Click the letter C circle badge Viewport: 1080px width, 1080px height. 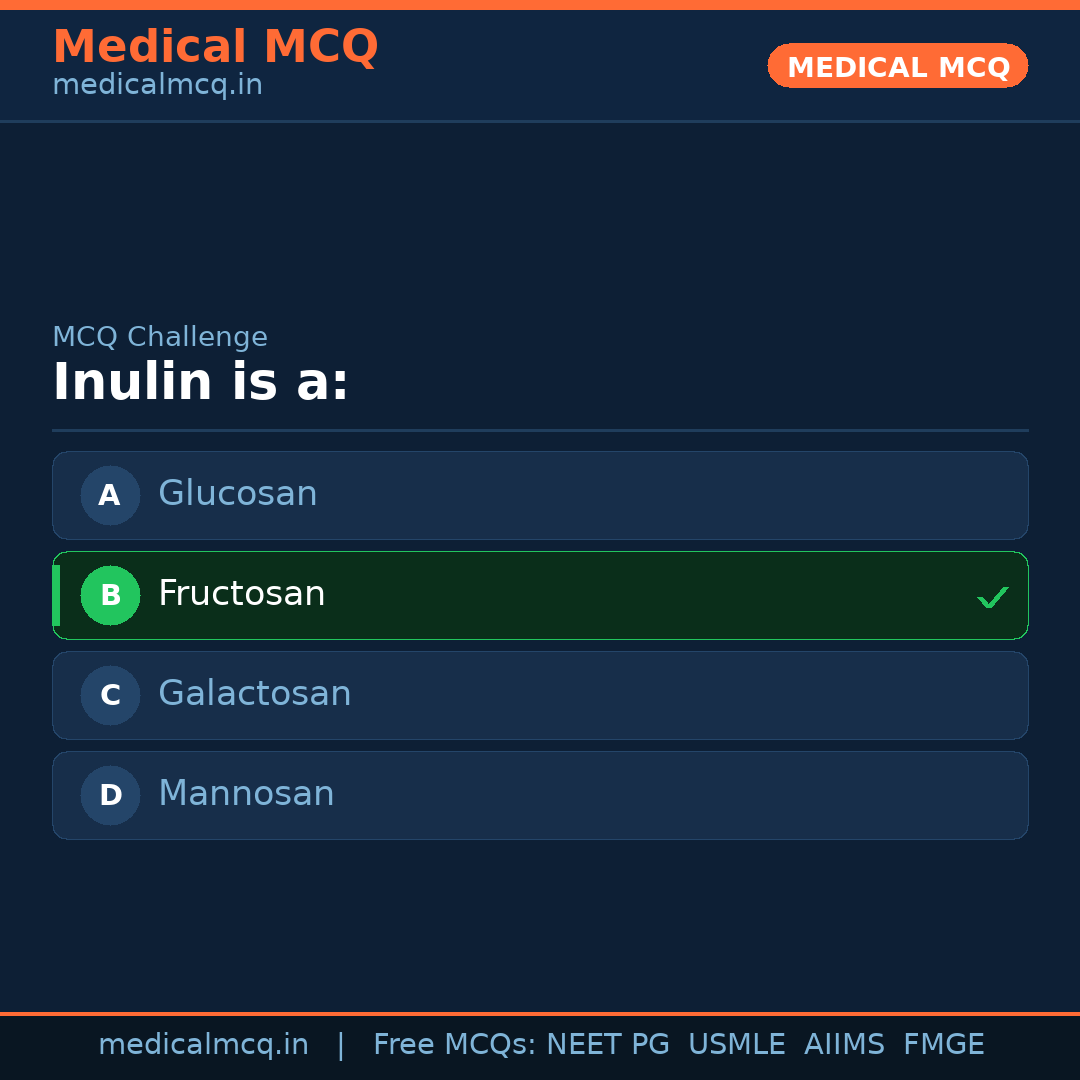tap(110, 695)
